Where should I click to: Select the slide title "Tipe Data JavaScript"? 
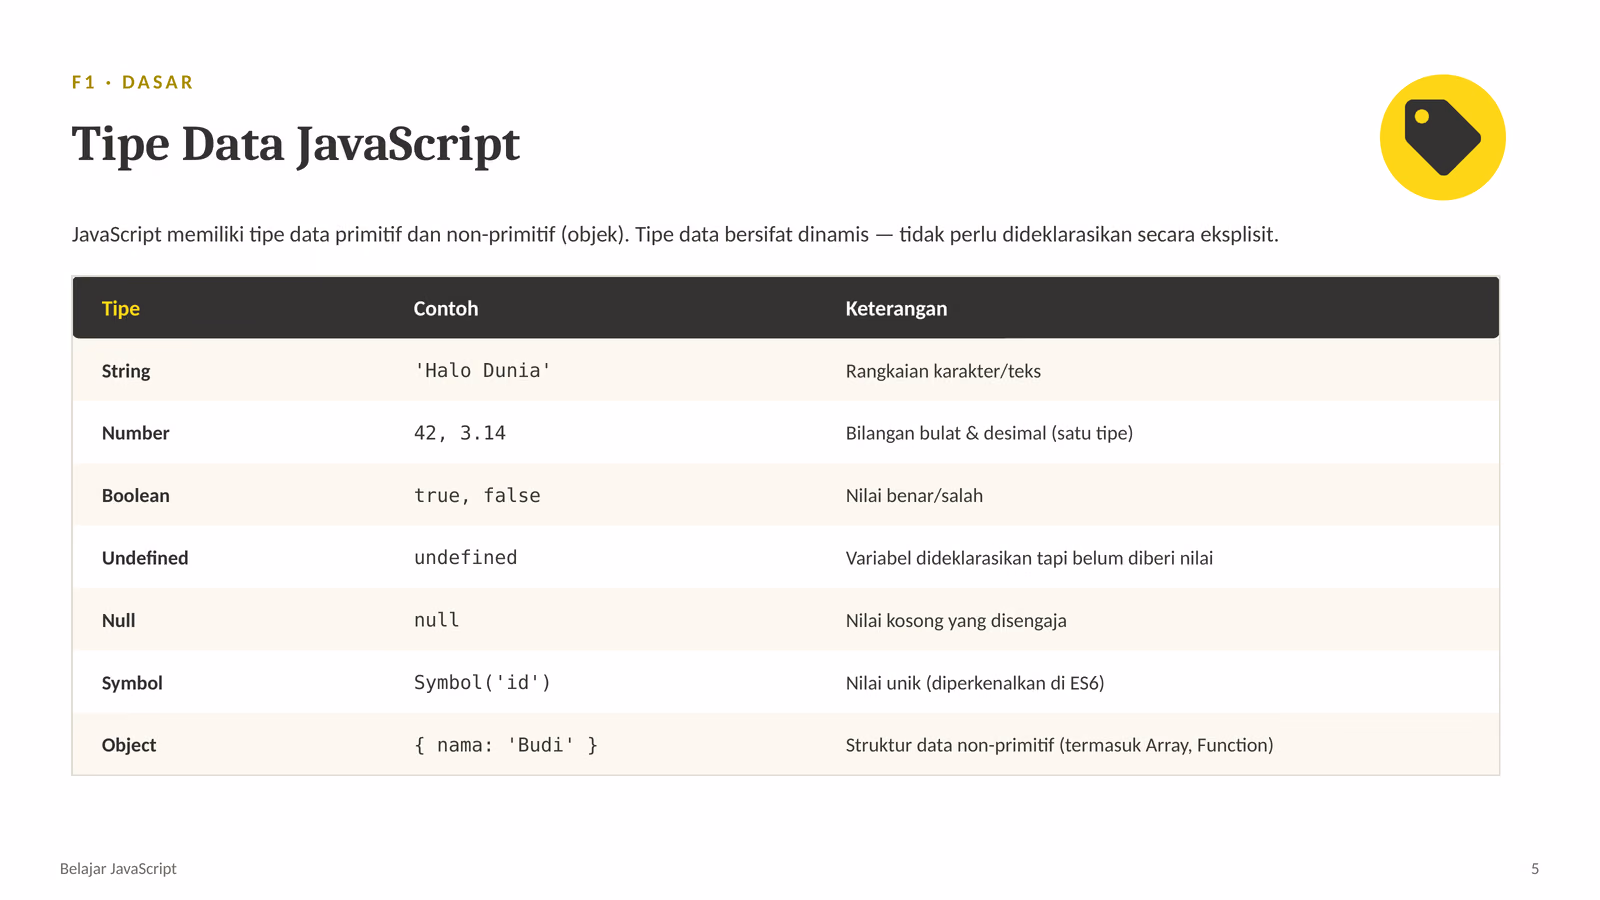295,144
